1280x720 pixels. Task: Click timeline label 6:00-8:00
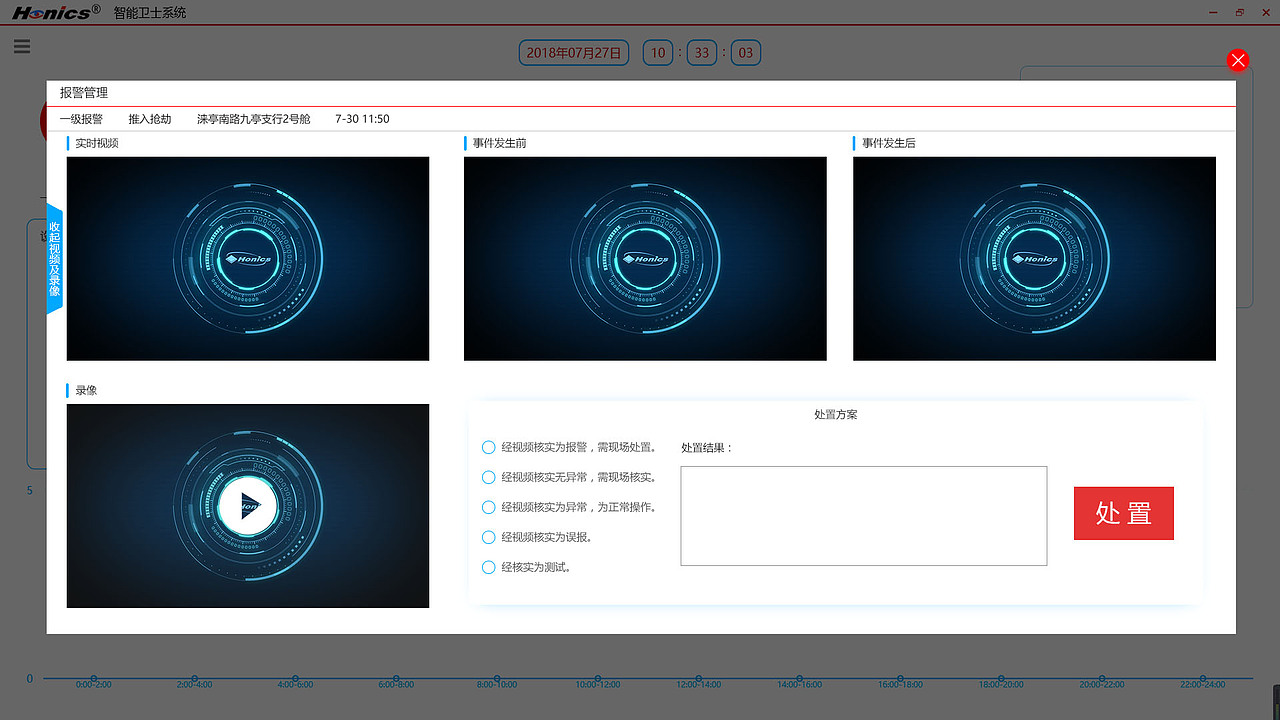click(x=396, y=685)
